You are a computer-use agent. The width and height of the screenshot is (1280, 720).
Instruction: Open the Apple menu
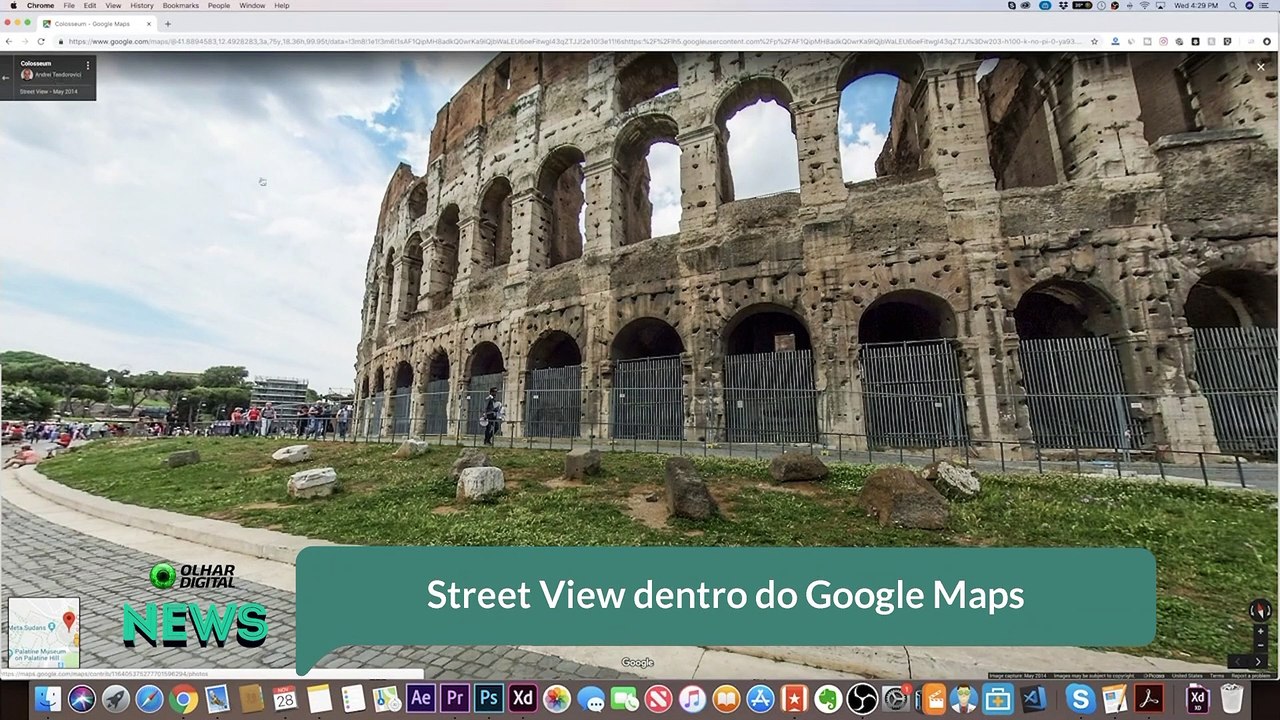click(x=13, y=5)
